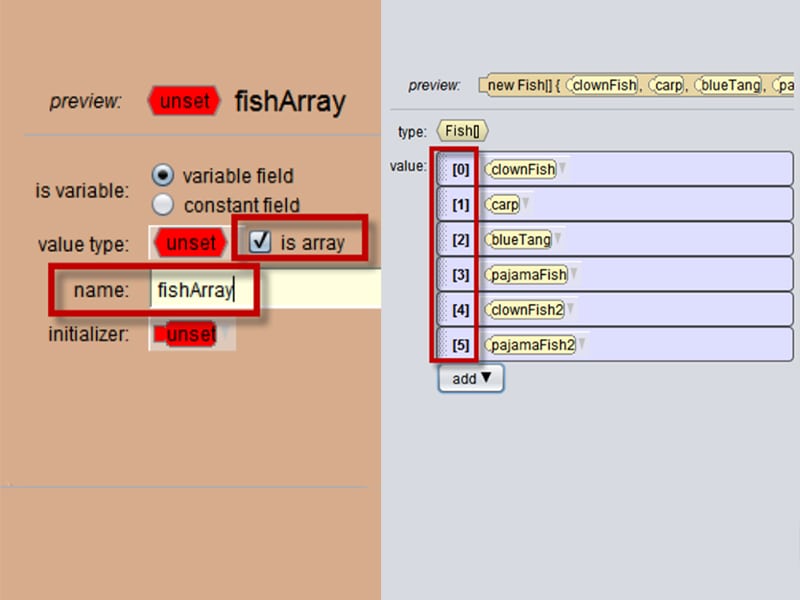Viewport: 800px width, 600px height.
Task: Open dropdown arrow next to pajamaFish at index 3
Action: tap(573, 273)
